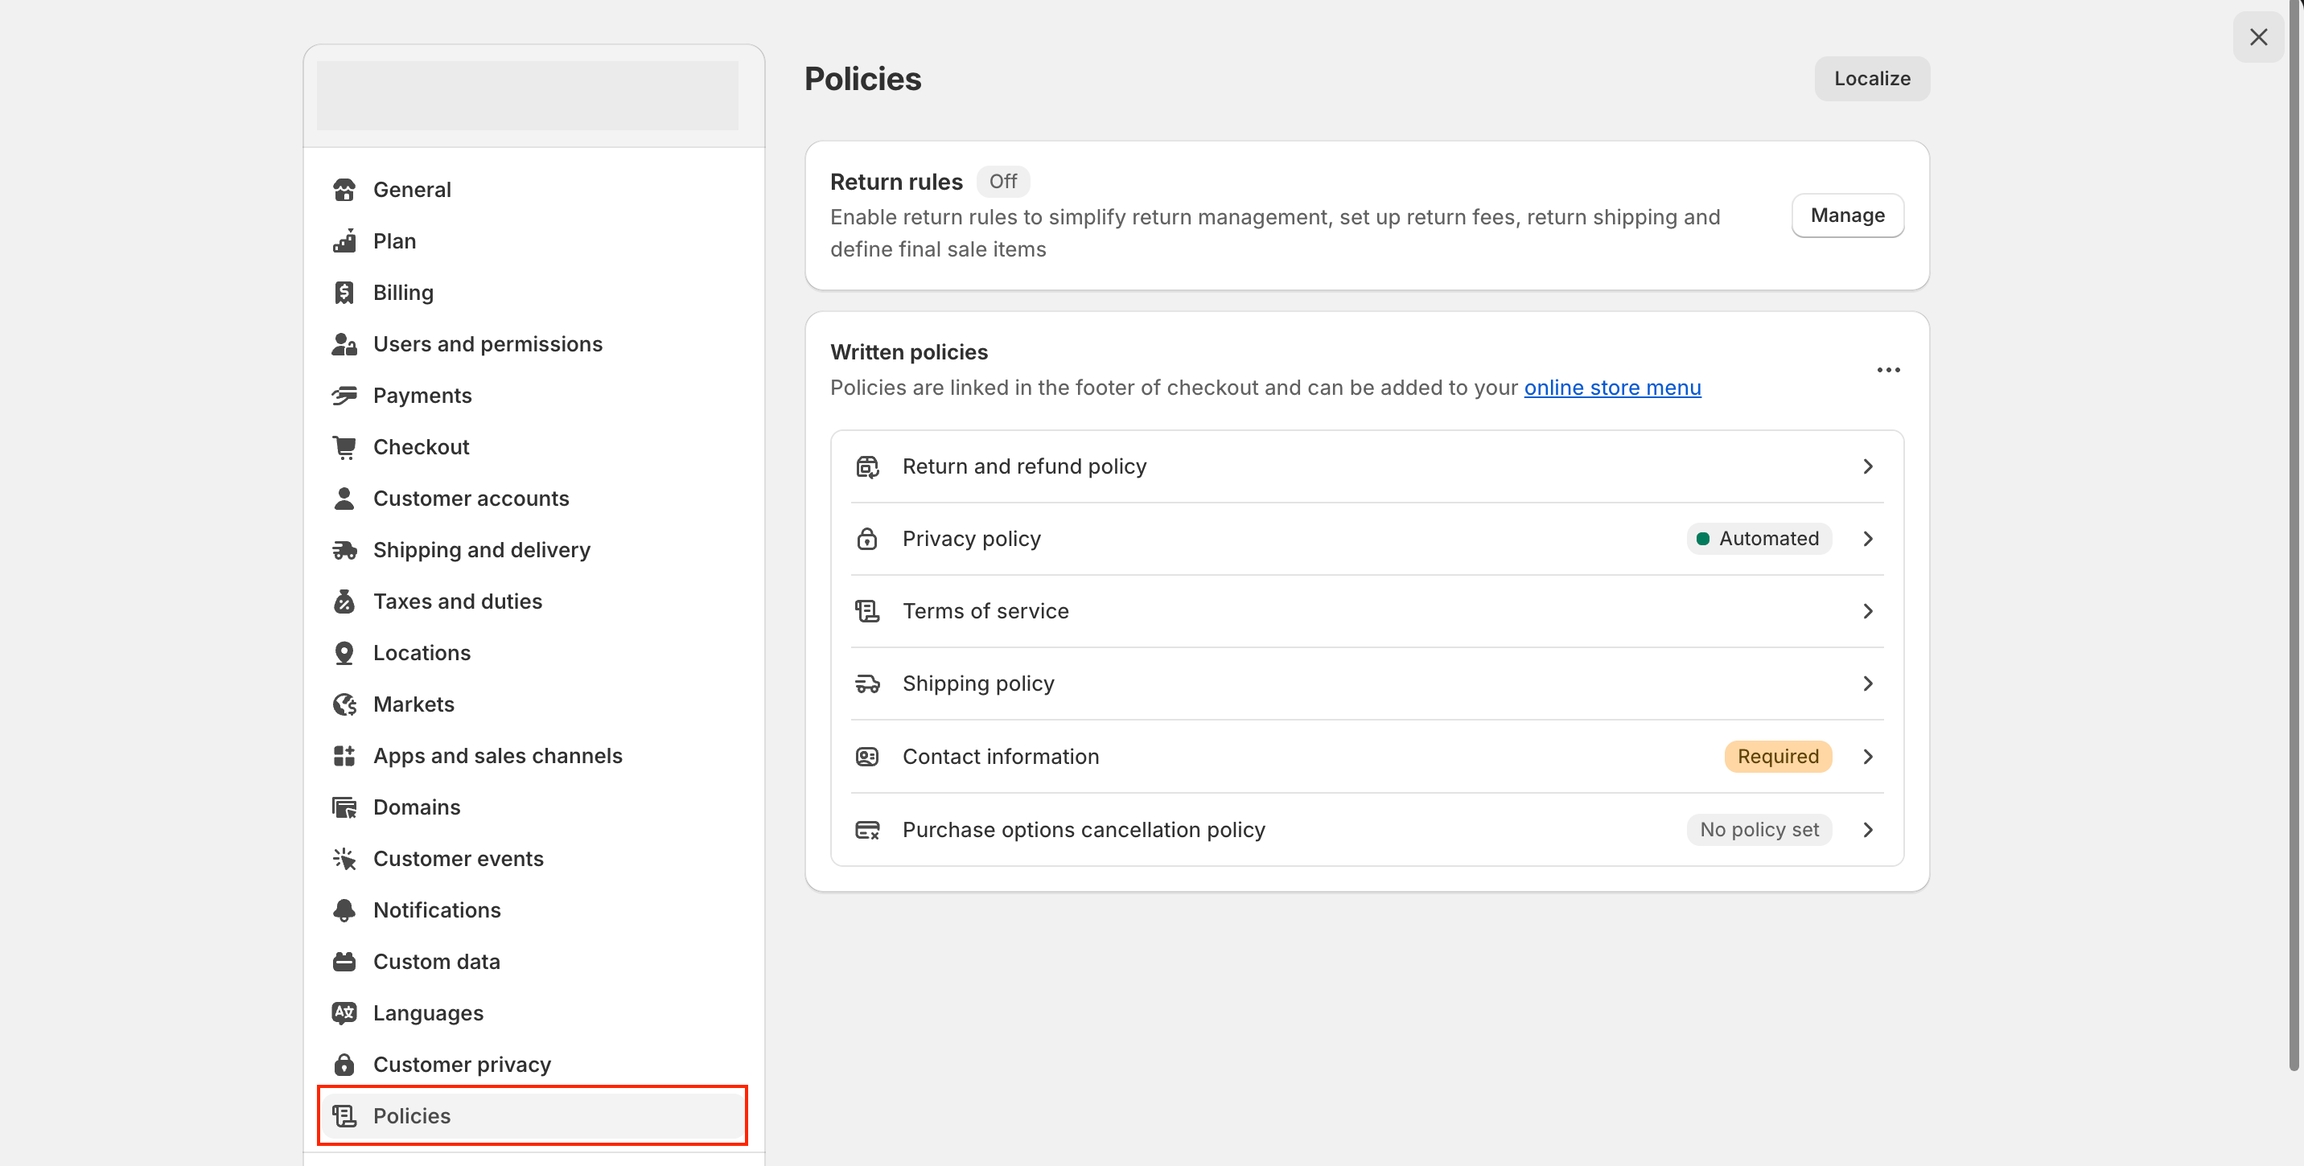Click the Privacy policy lock icon
This screenshot has height=1166, width=2304.
click(867, 539)
